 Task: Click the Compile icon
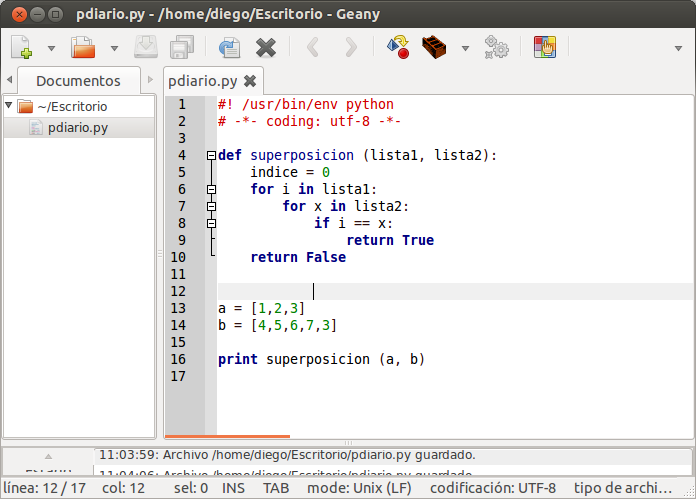click(x=397, y=47)
